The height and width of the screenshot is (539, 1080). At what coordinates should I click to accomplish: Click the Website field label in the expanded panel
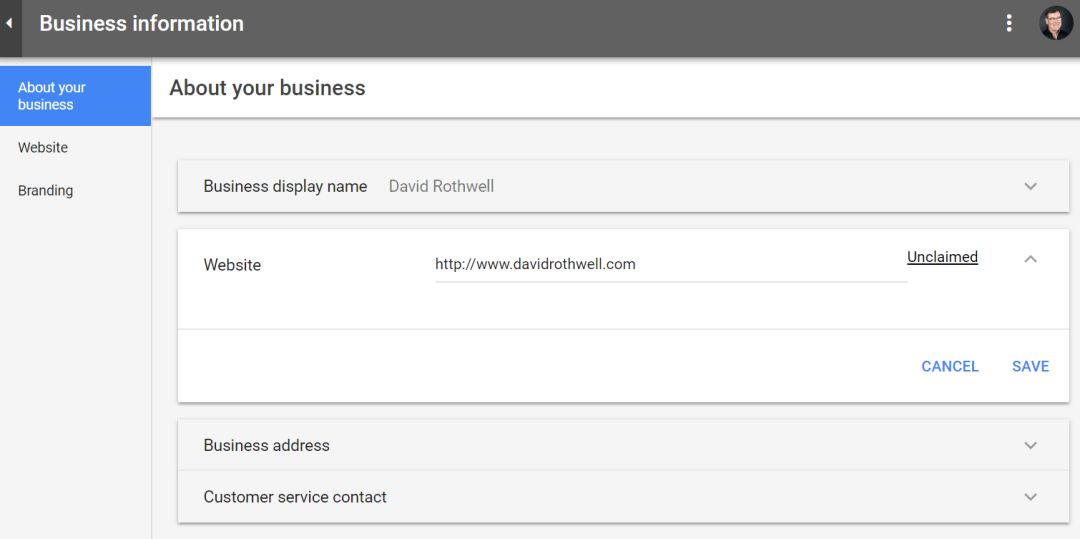232,265
